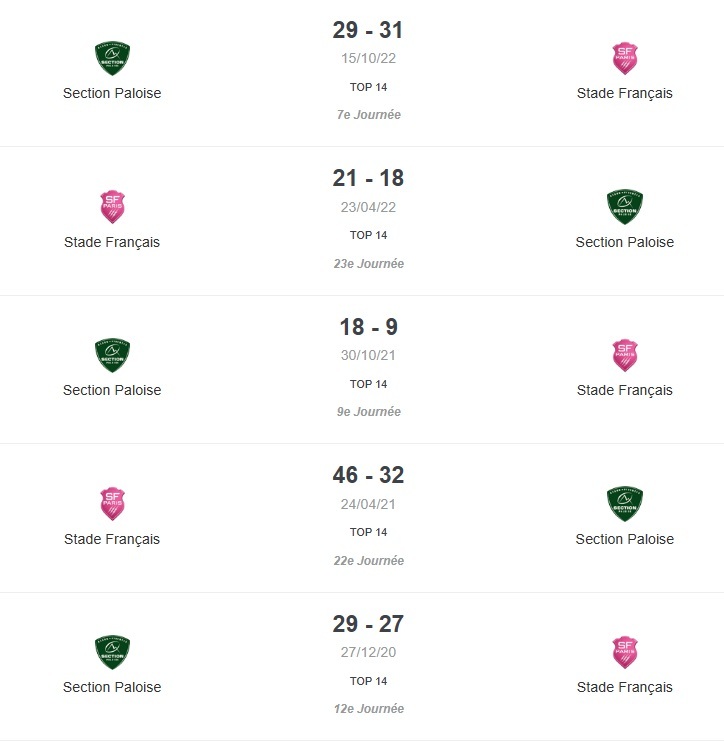View the 46 - 32 match score

click(x=368, y=475)
